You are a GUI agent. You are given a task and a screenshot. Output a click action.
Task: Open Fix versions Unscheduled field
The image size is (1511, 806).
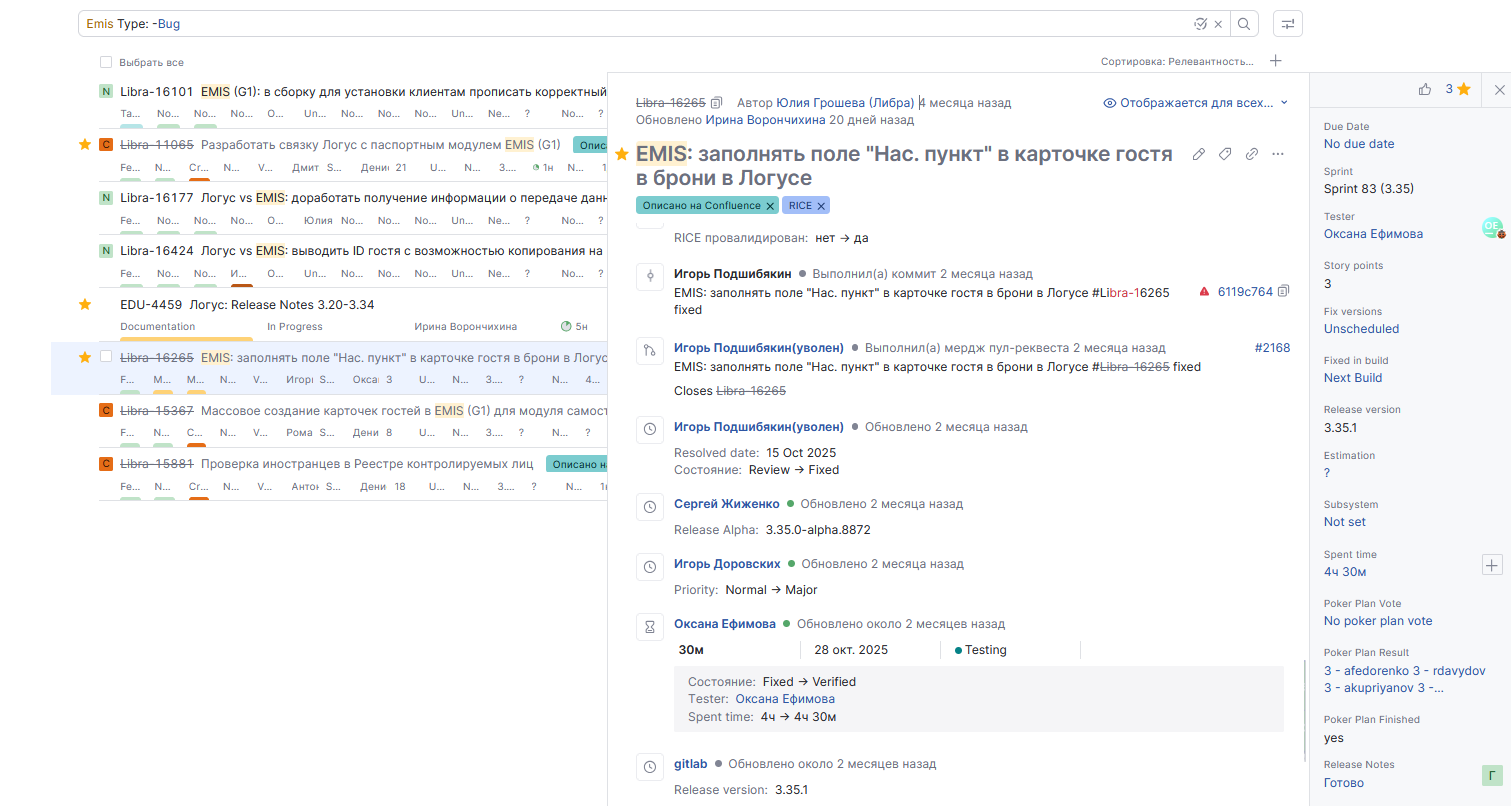pos(1361,329)
